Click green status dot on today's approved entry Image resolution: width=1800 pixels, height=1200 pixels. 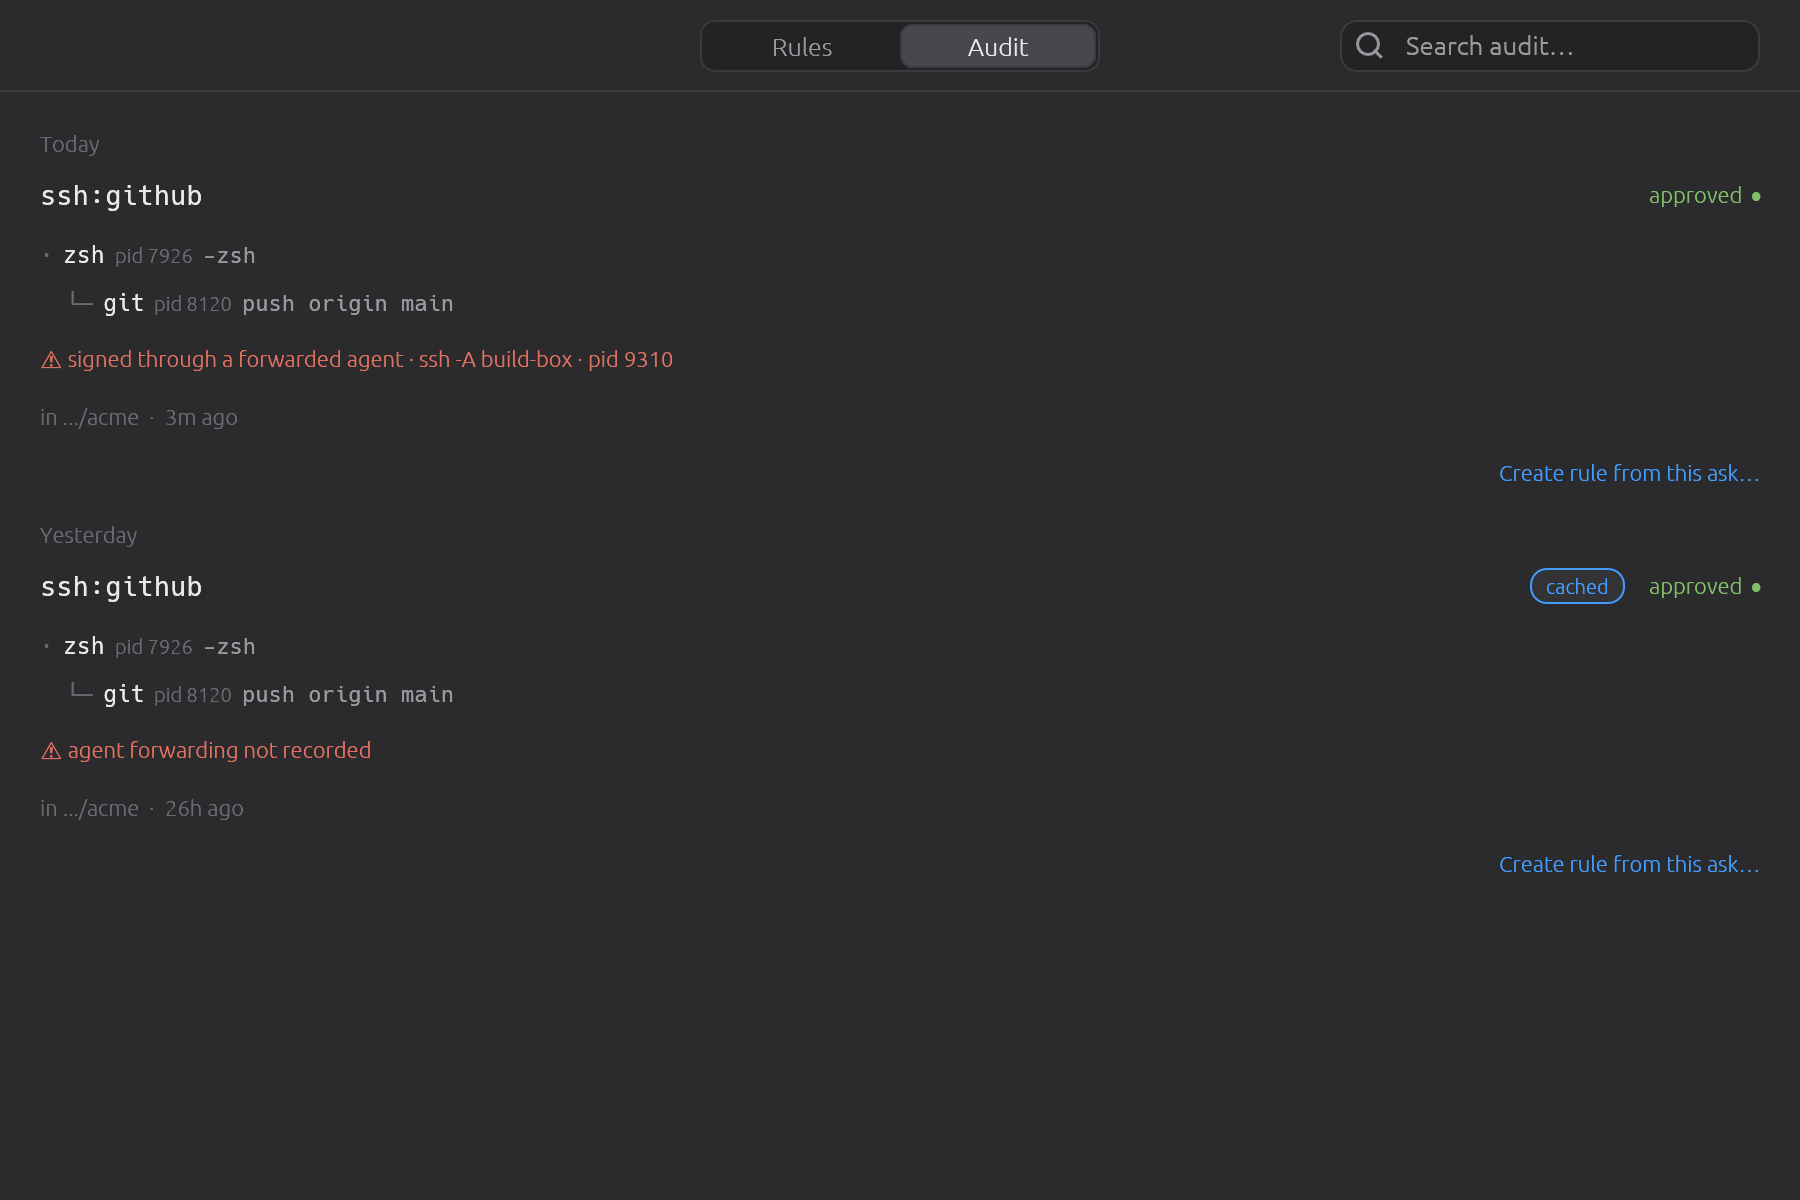(x=1756, y=196)
